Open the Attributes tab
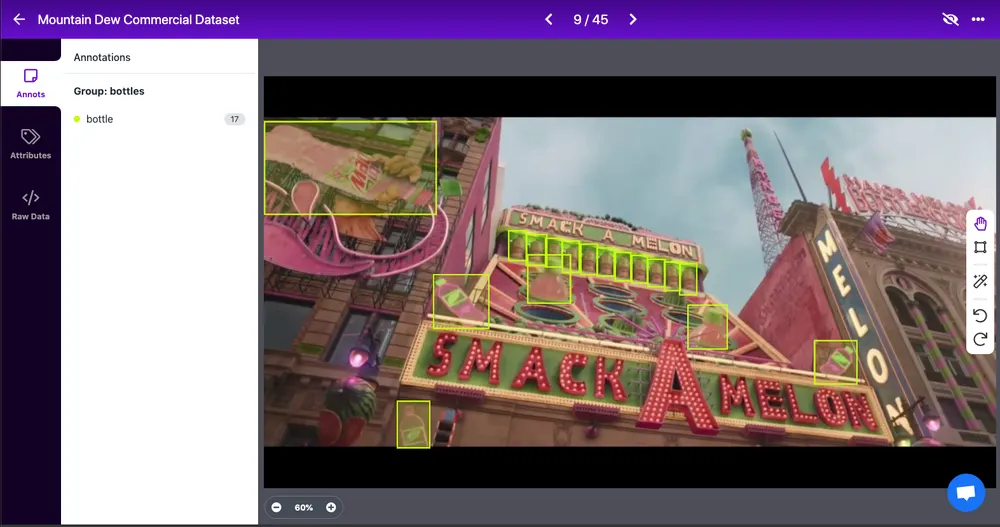 tap(31, 144)
